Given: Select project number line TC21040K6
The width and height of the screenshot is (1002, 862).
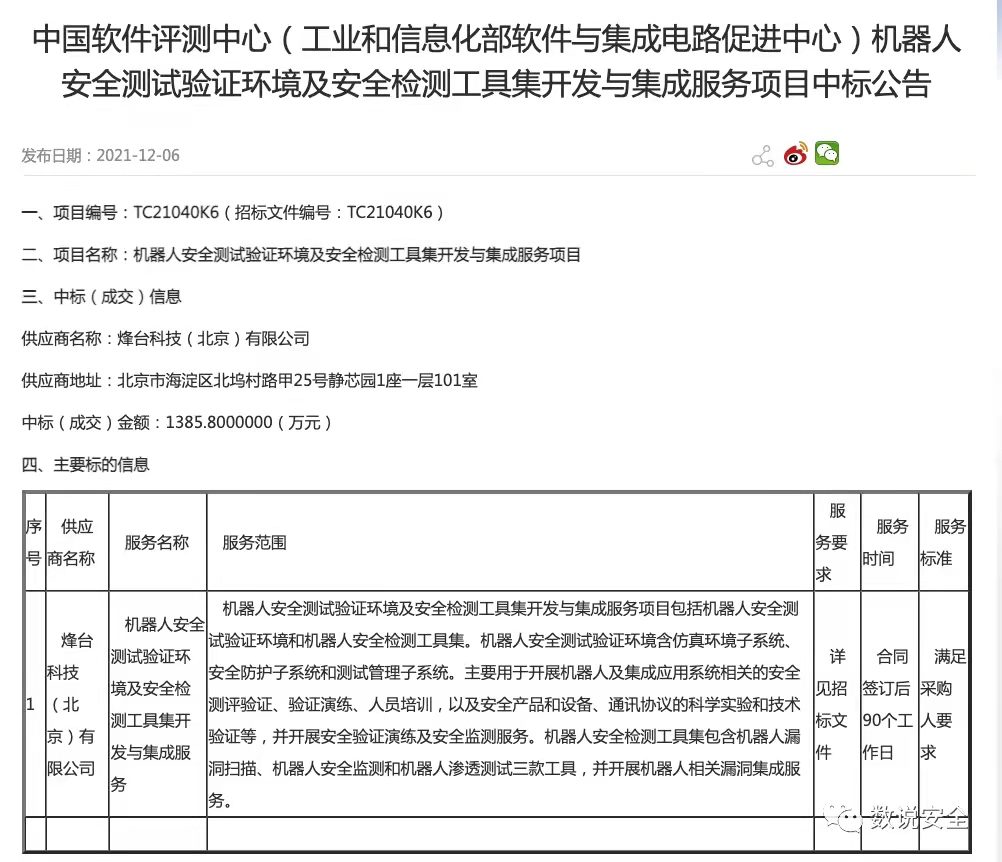Looking at the screenshot, I should coord(233,212).
